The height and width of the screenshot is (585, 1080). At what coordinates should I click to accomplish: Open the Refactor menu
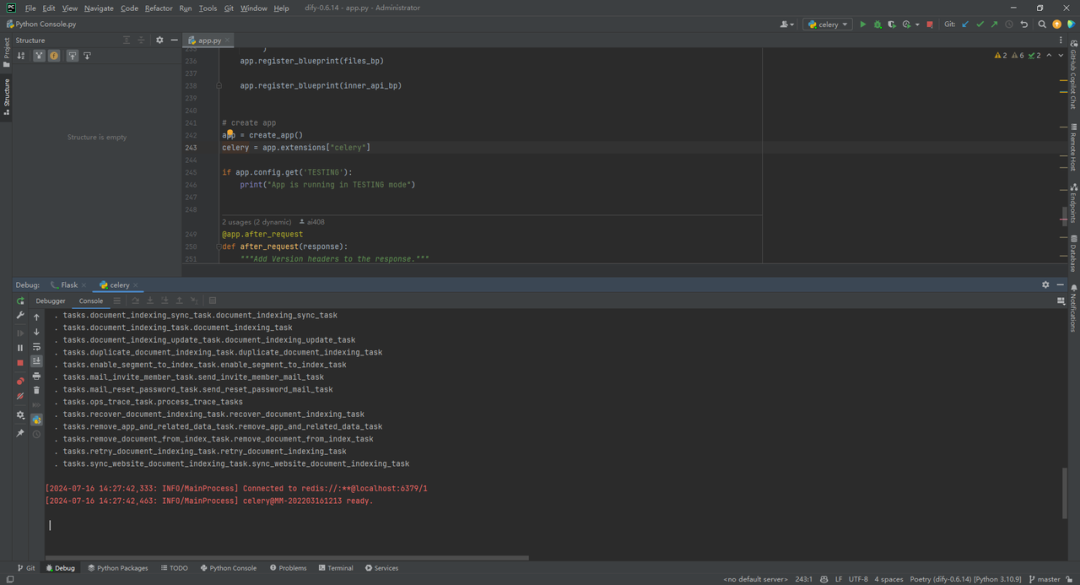(x=158, y=8)
